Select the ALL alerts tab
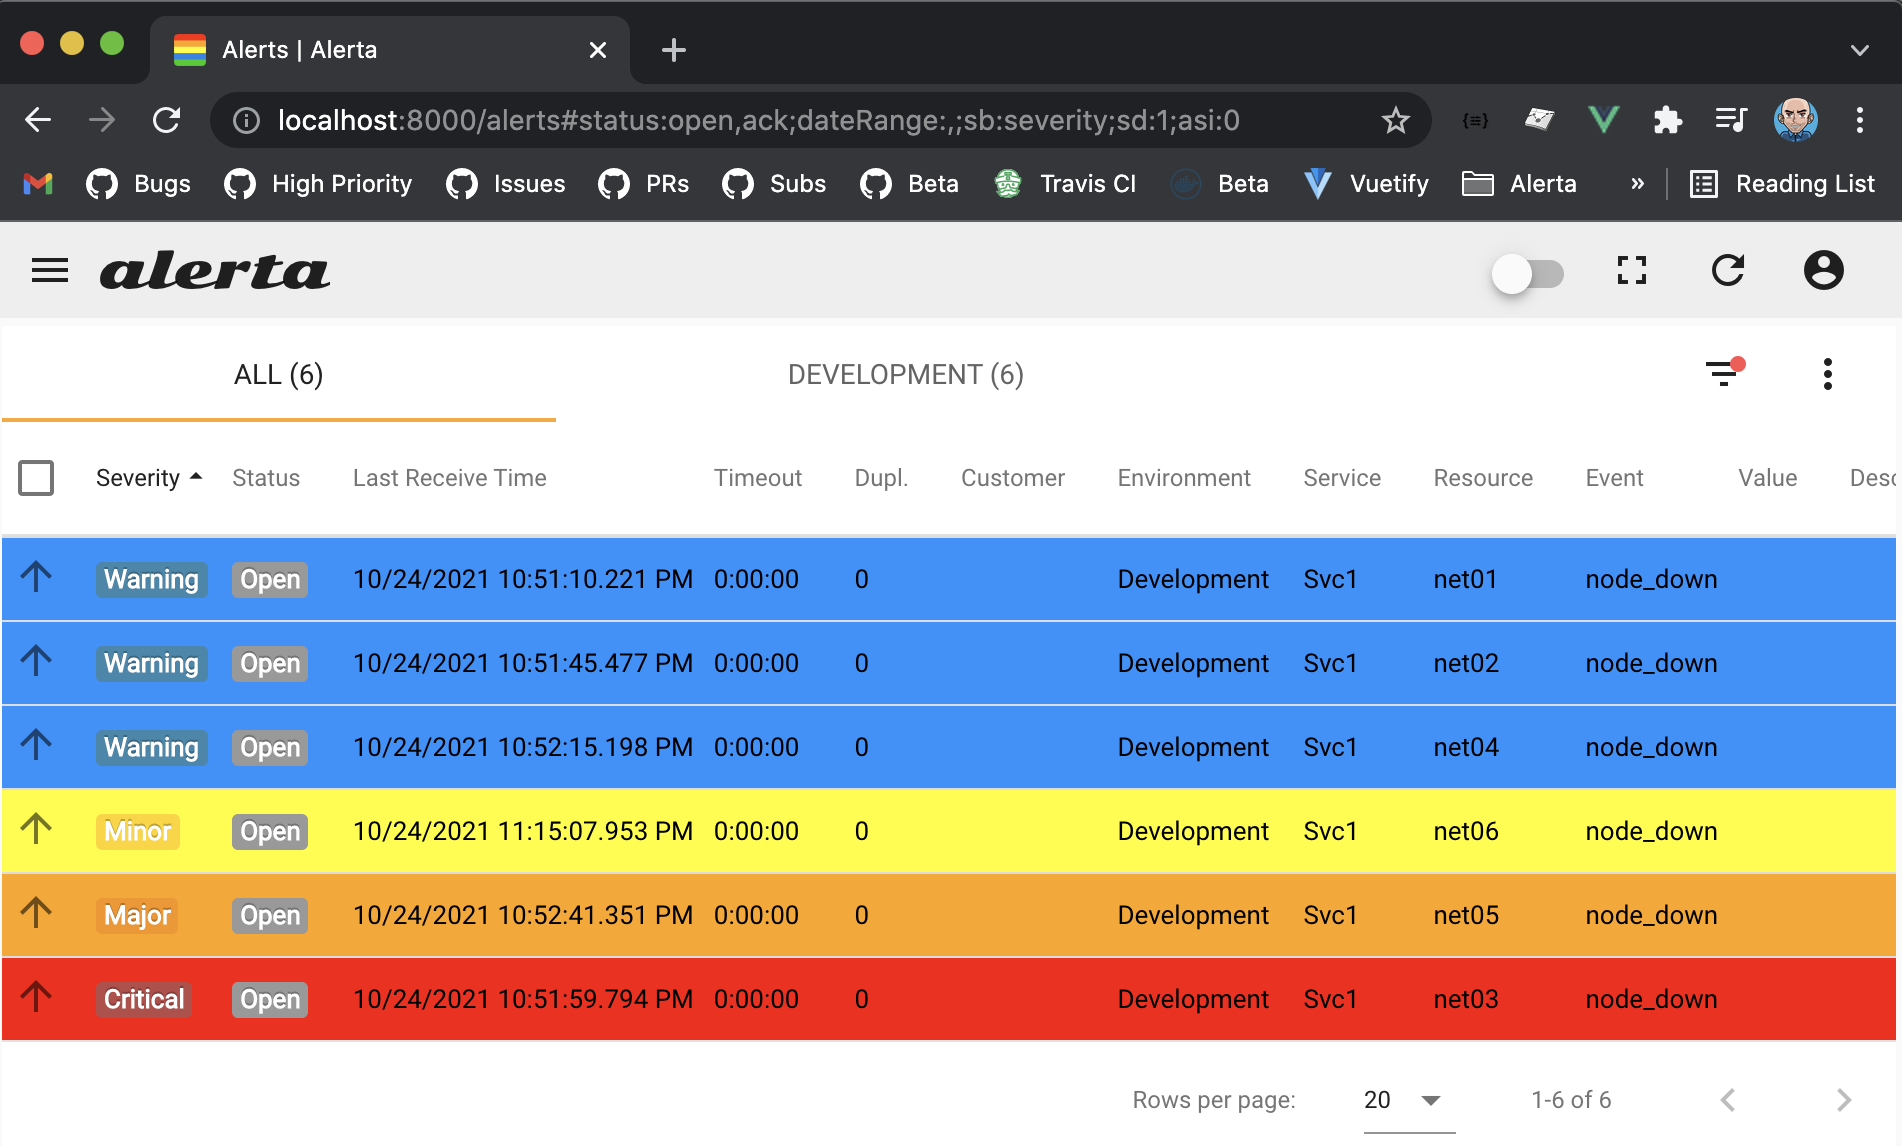 point(277,375)
